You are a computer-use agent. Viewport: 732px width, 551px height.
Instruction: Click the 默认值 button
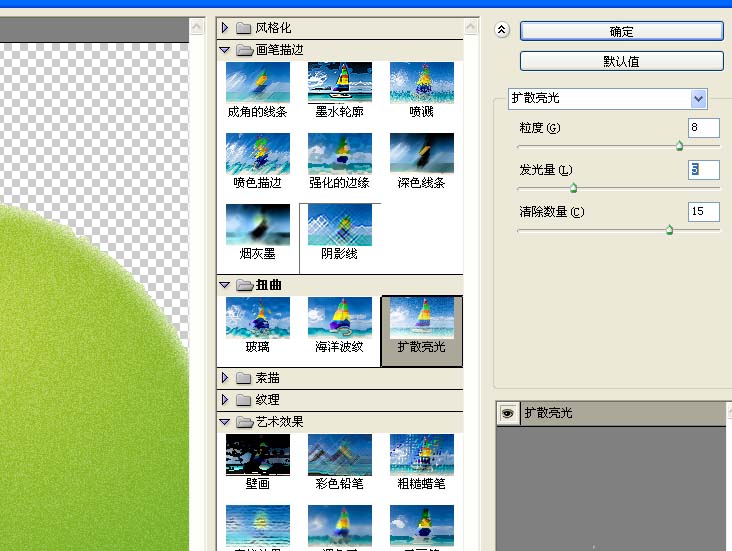(x=621, y=61)
